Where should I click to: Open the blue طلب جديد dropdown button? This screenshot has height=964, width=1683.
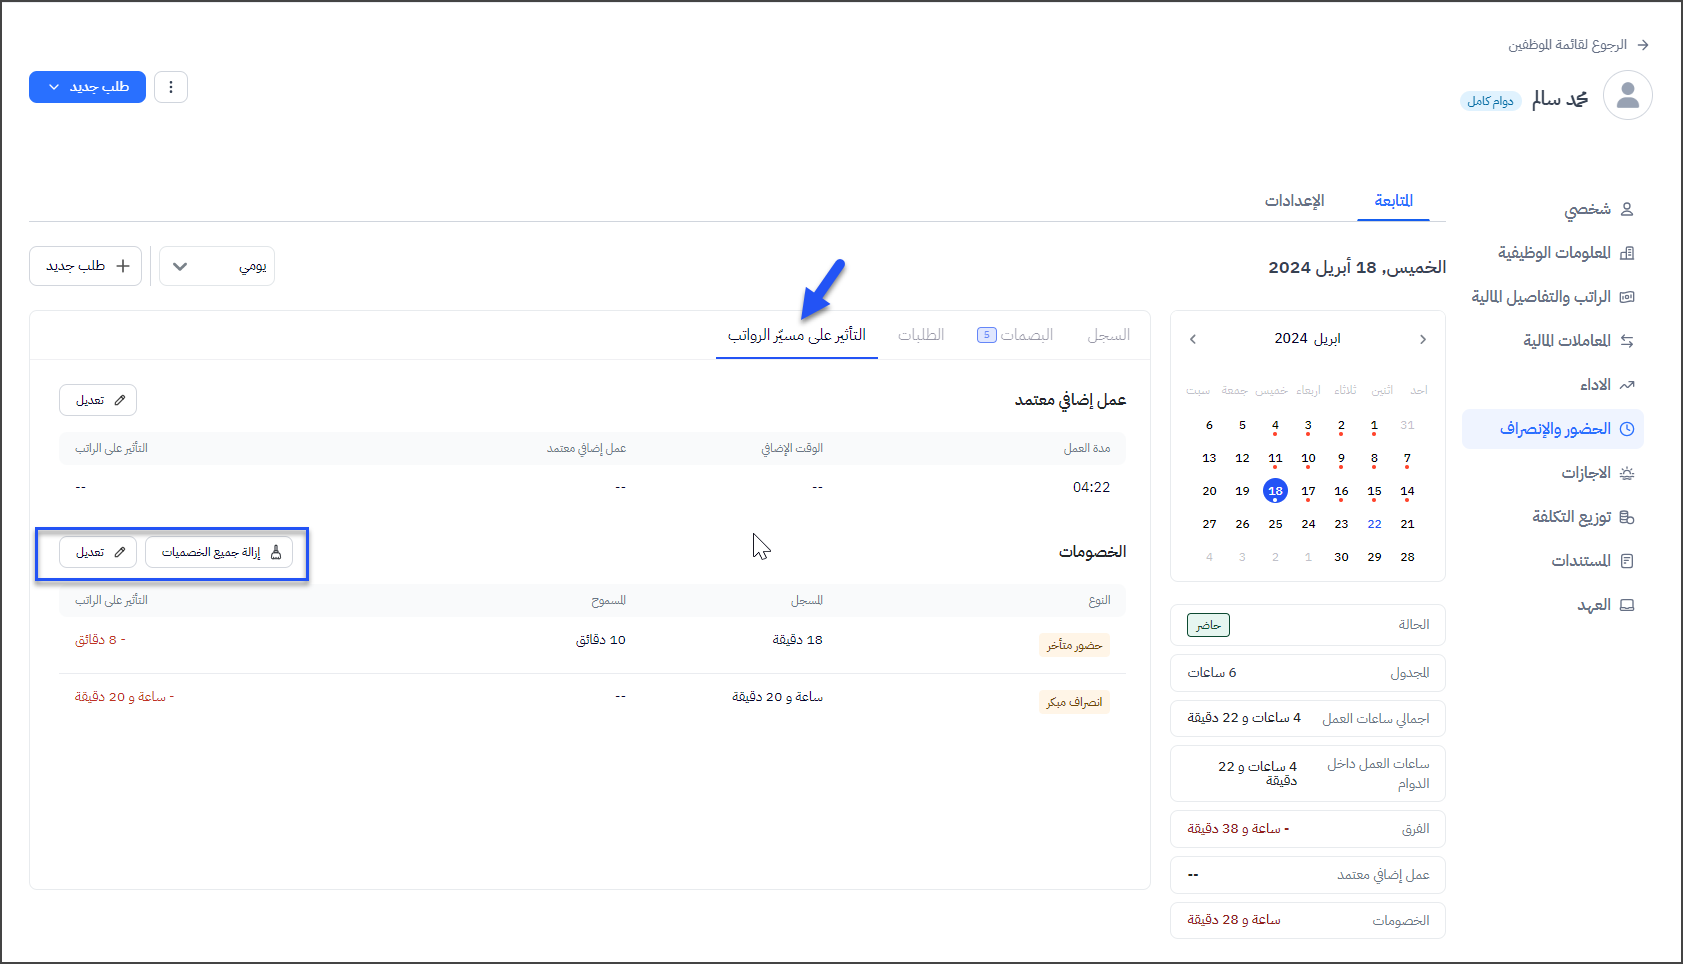87,87
